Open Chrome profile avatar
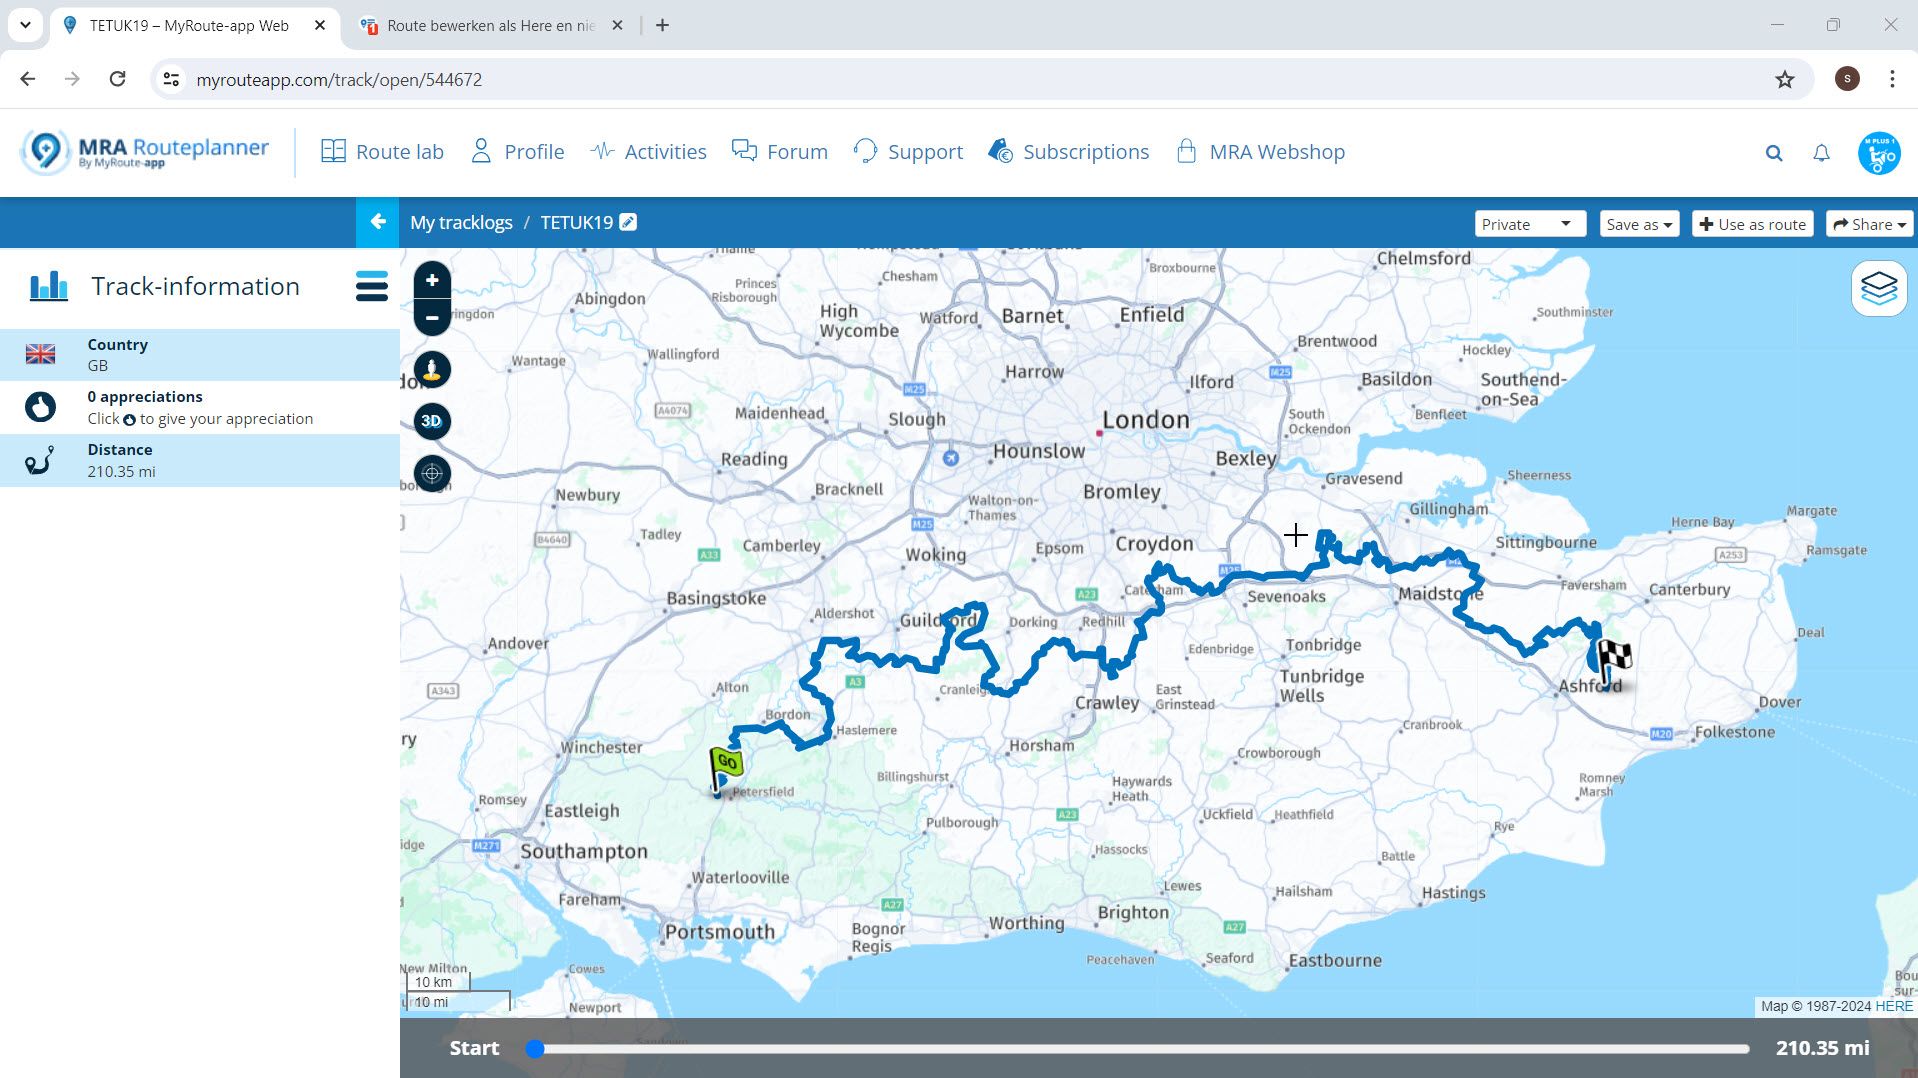Screen dimensions: 1918x1078 tap(1847, 79)
